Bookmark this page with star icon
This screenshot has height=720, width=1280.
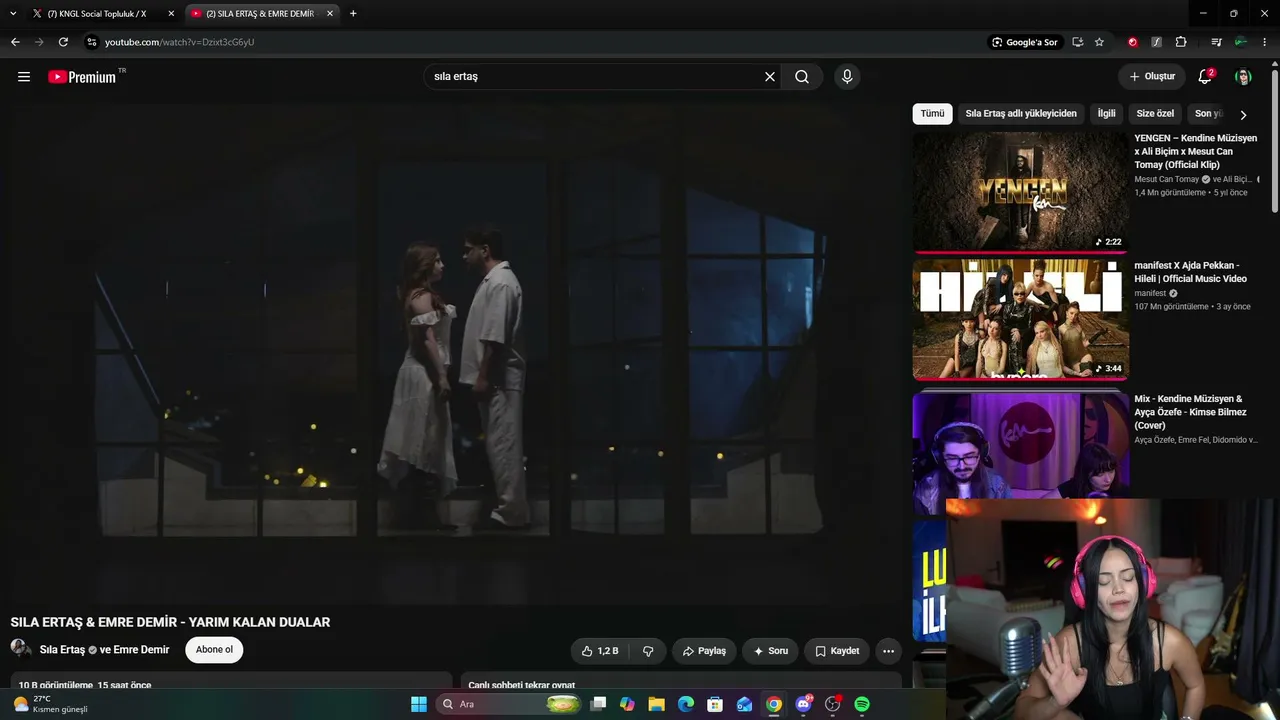pos(1099,42)
